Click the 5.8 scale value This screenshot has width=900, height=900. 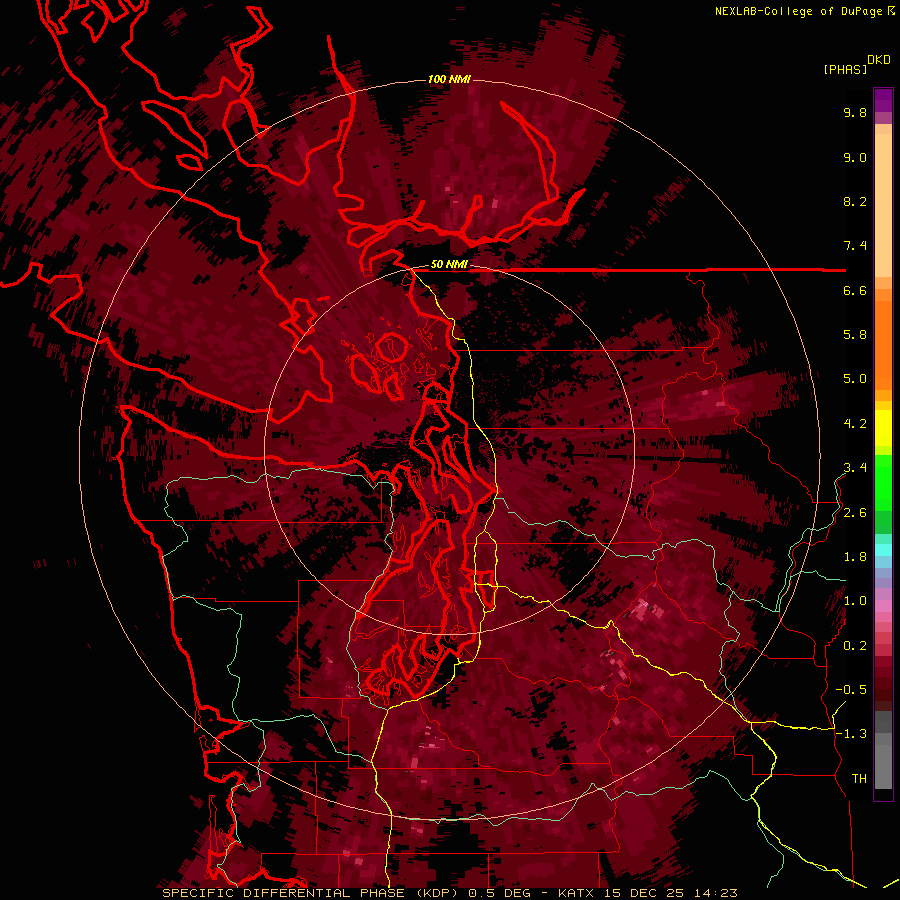(855, 335)
